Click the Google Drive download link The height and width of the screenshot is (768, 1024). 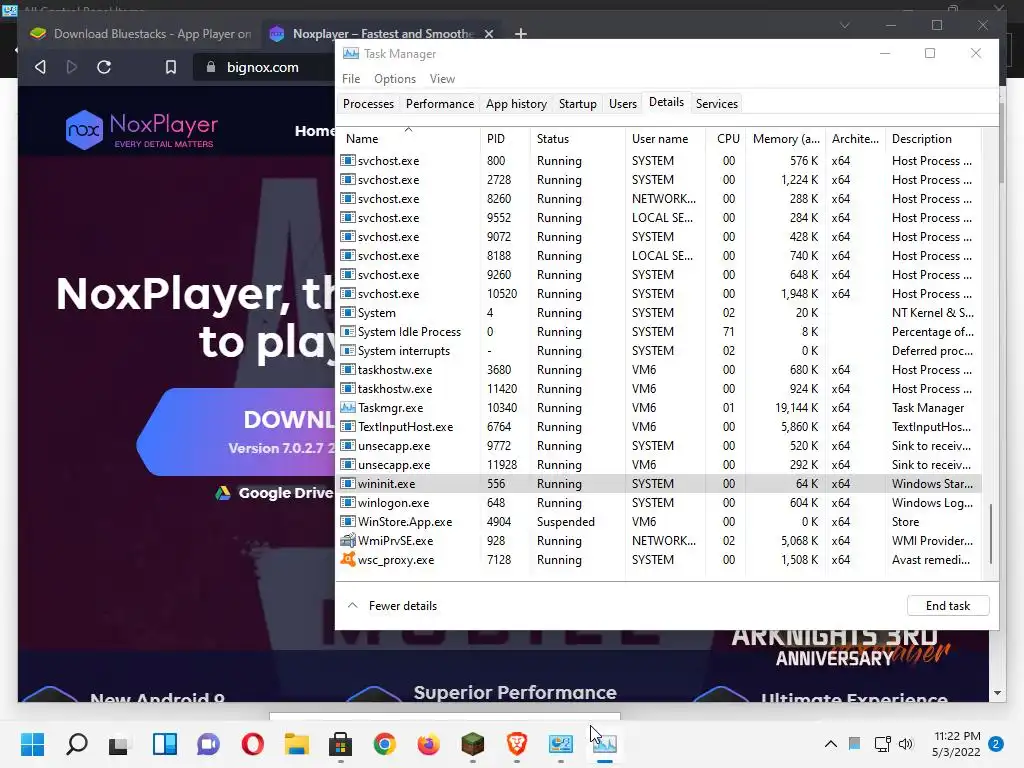pyautogui.click(x=274, y=493)
